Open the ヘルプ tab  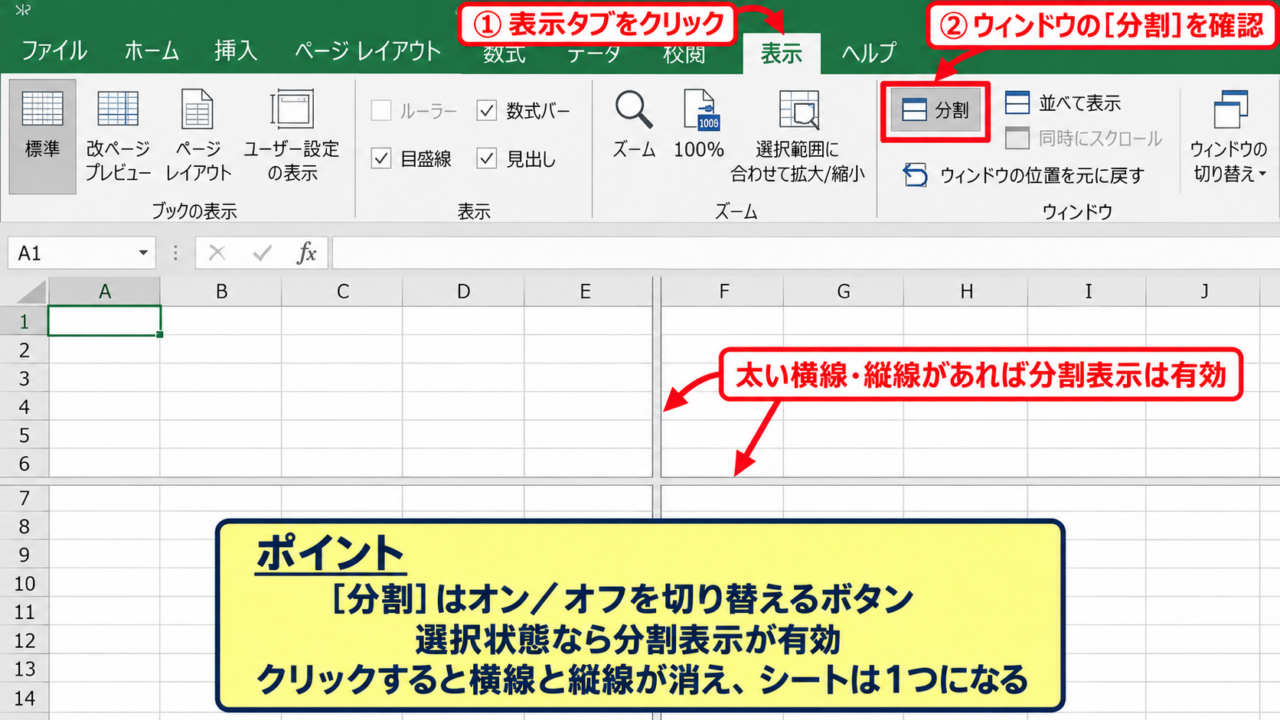tap(868, 54)
